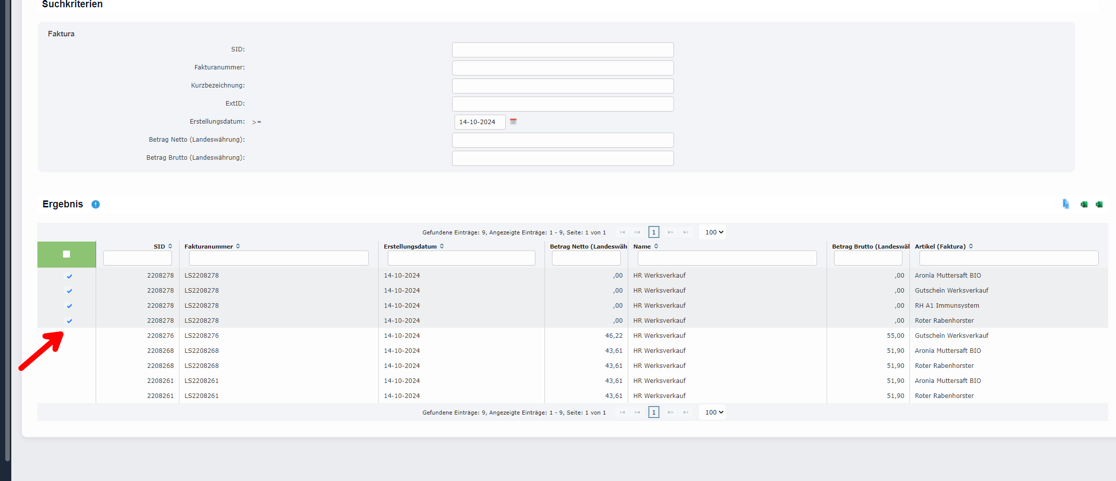The height and width of the screenshot is (481, 1116).
Task: Jump to last page in top paginator
Action: point(686,232)
